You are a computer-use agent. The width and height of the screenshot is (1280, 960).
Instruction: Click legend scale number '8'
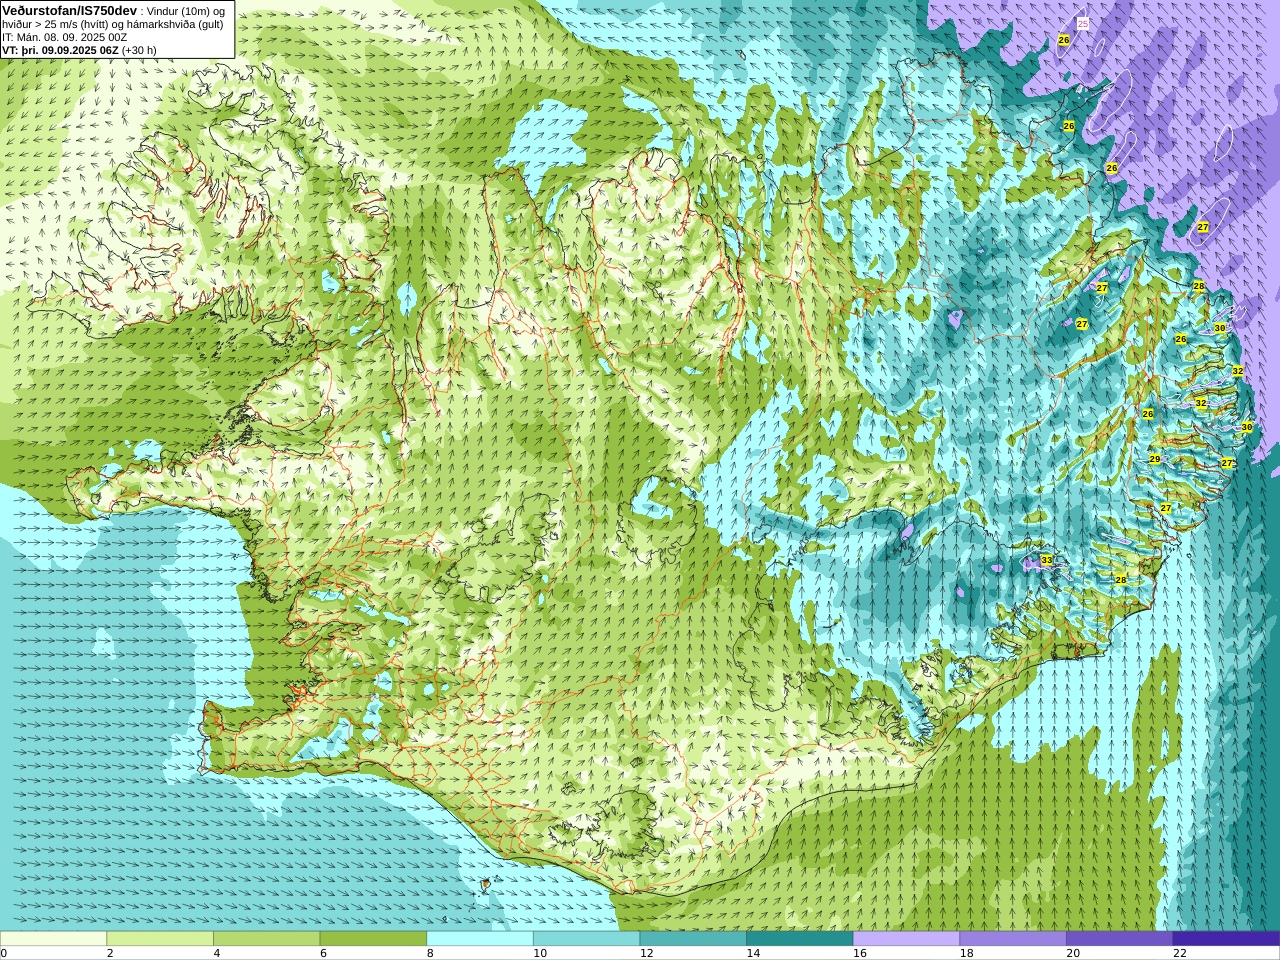pos(430,953)
